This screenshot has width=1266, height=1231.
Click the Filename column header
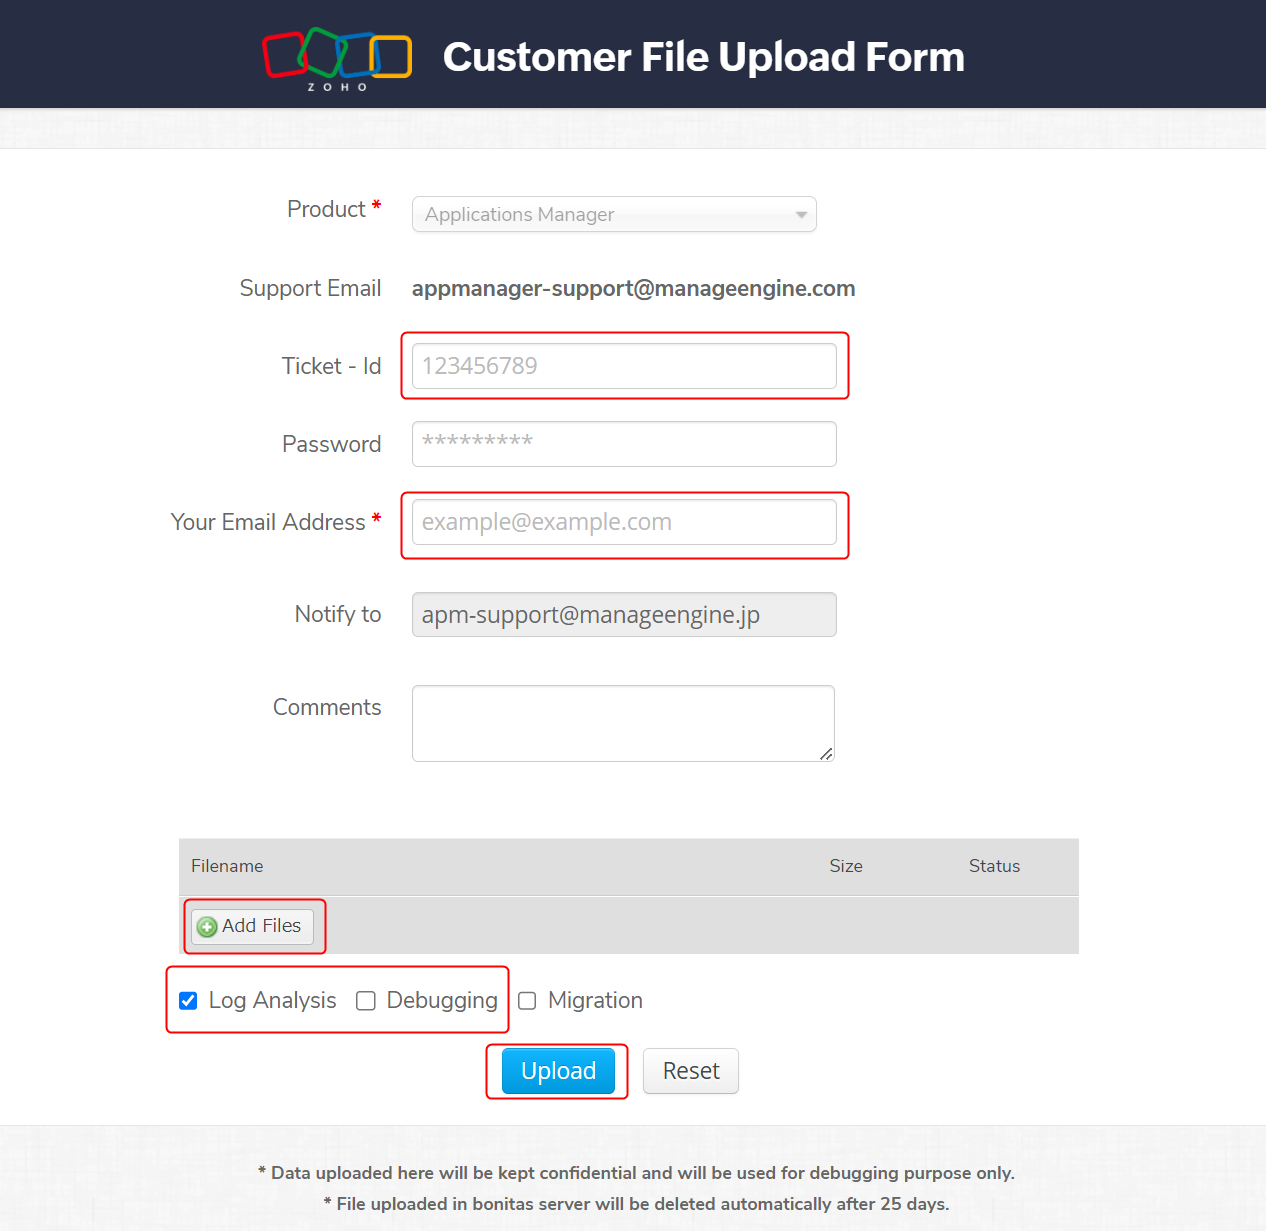click(227, 866)
